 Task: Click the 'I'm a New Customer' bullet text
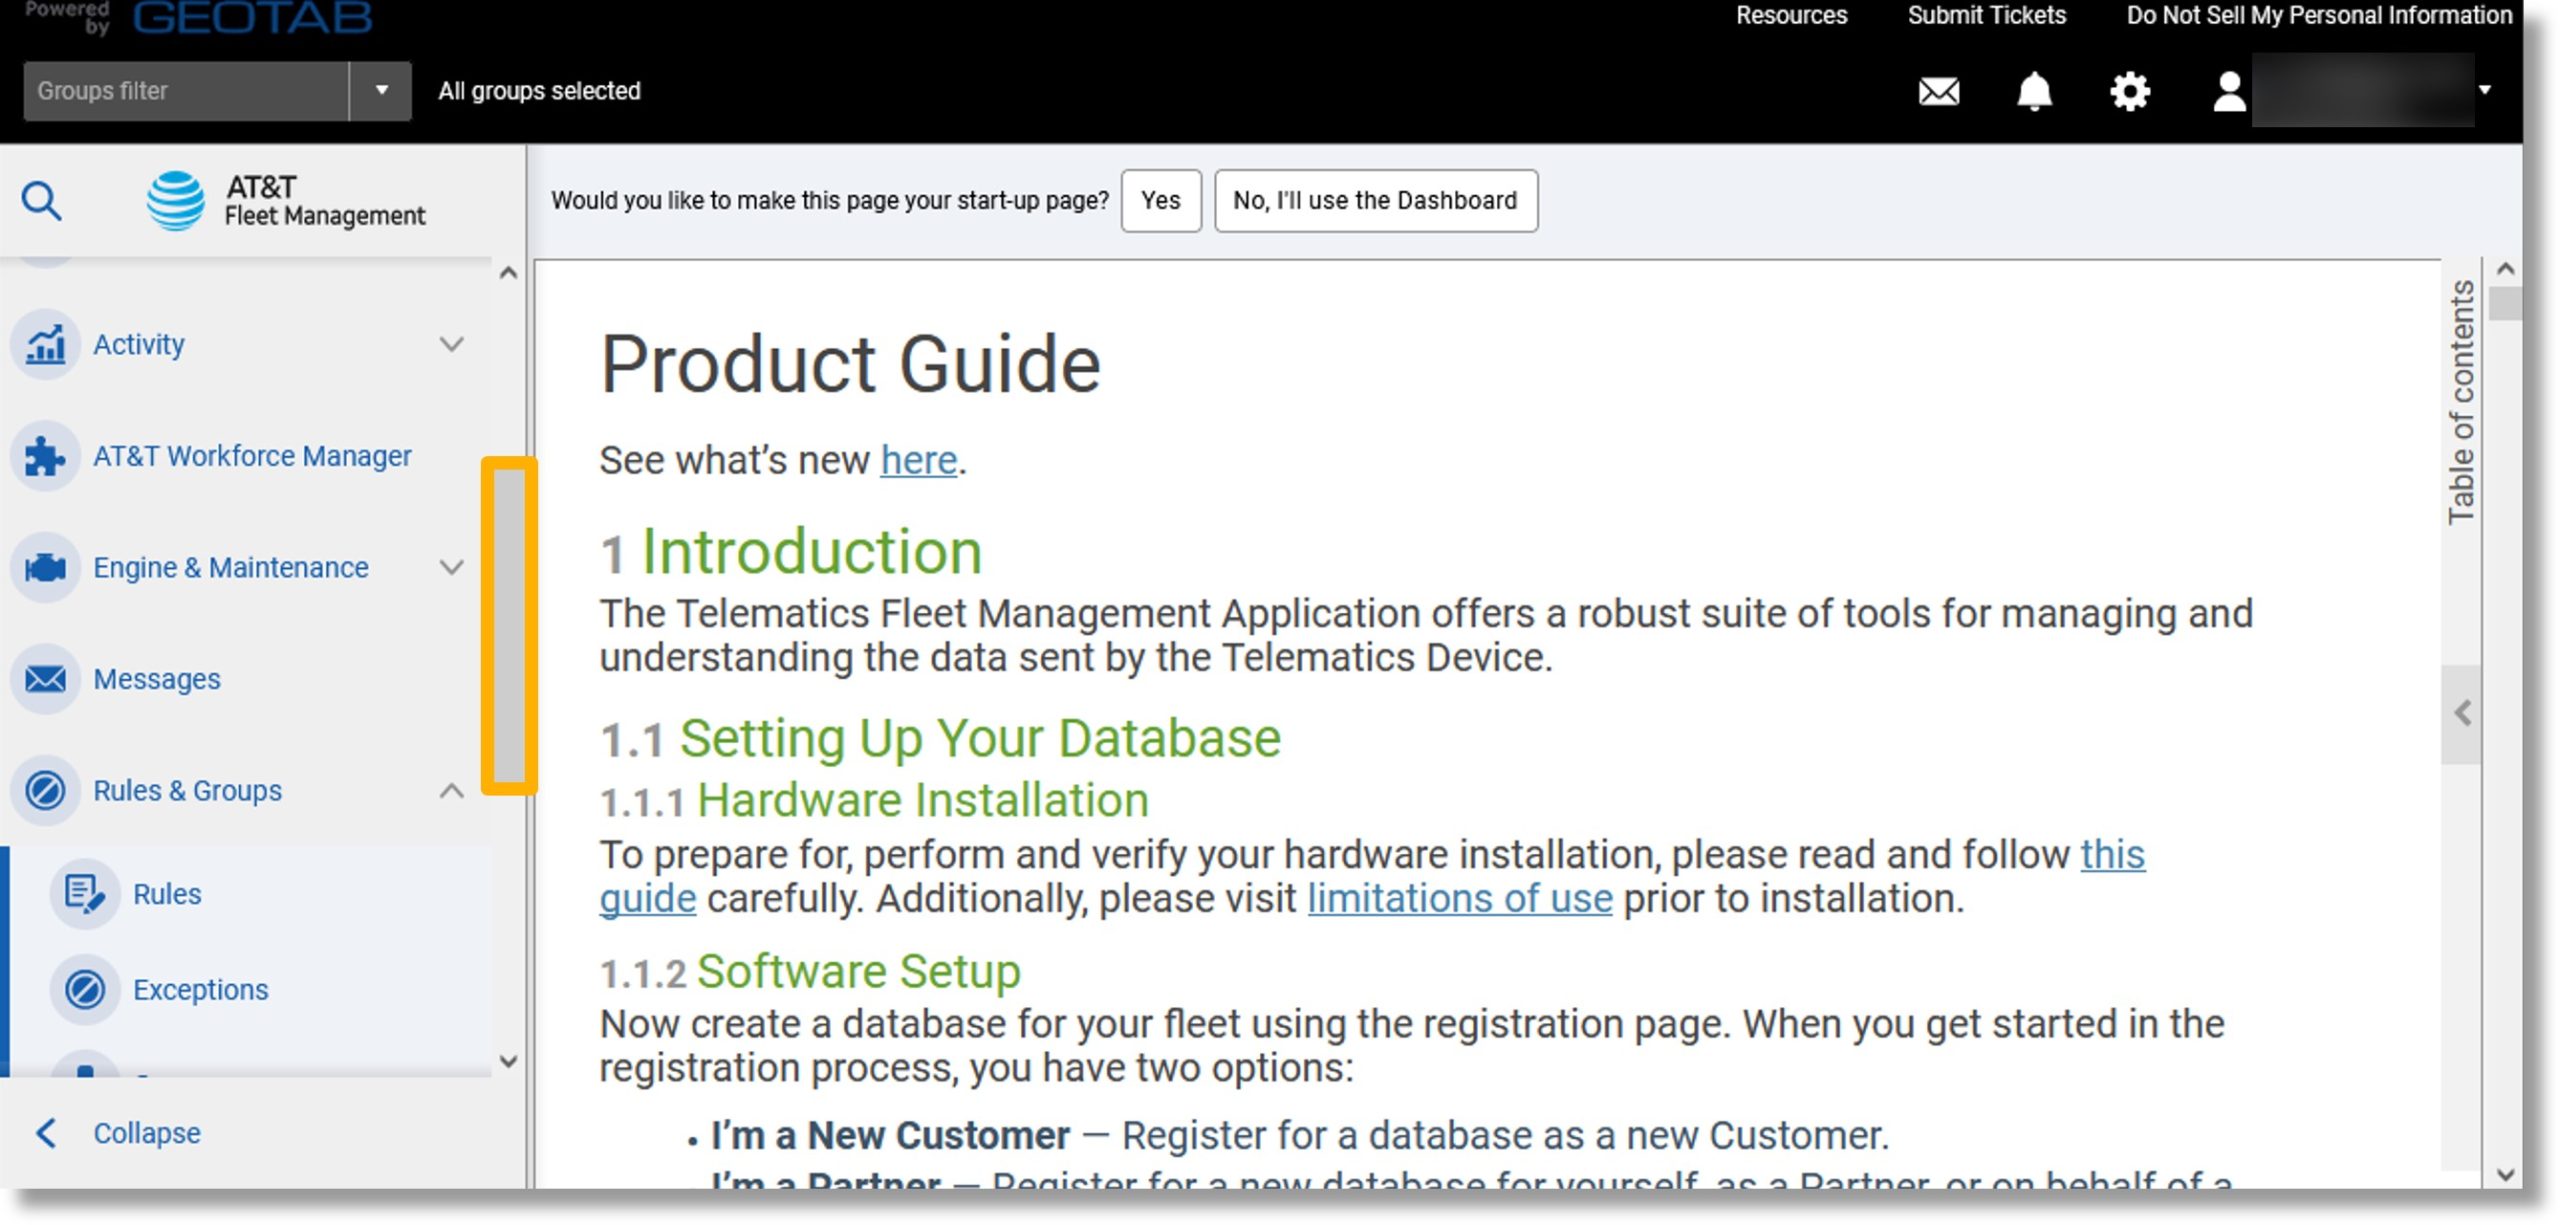[890, 1136]
